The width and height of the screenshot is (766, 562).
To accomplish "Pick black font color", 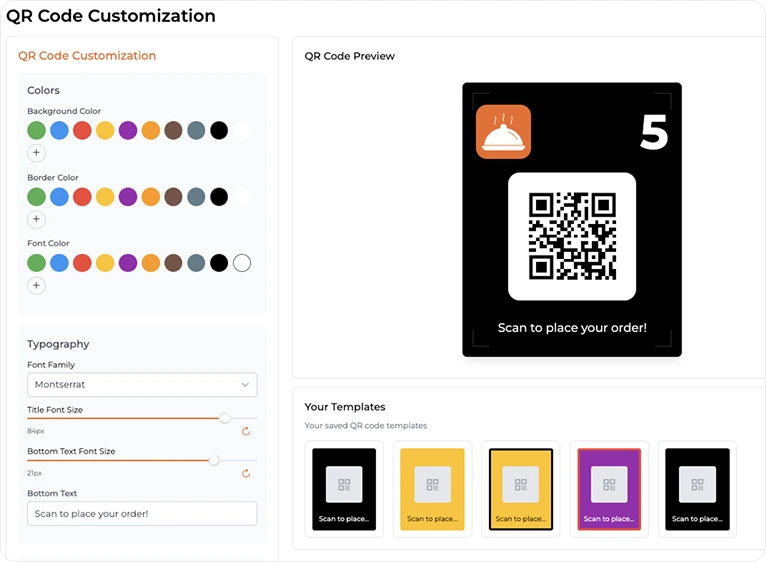I will (x=219, y=263).
